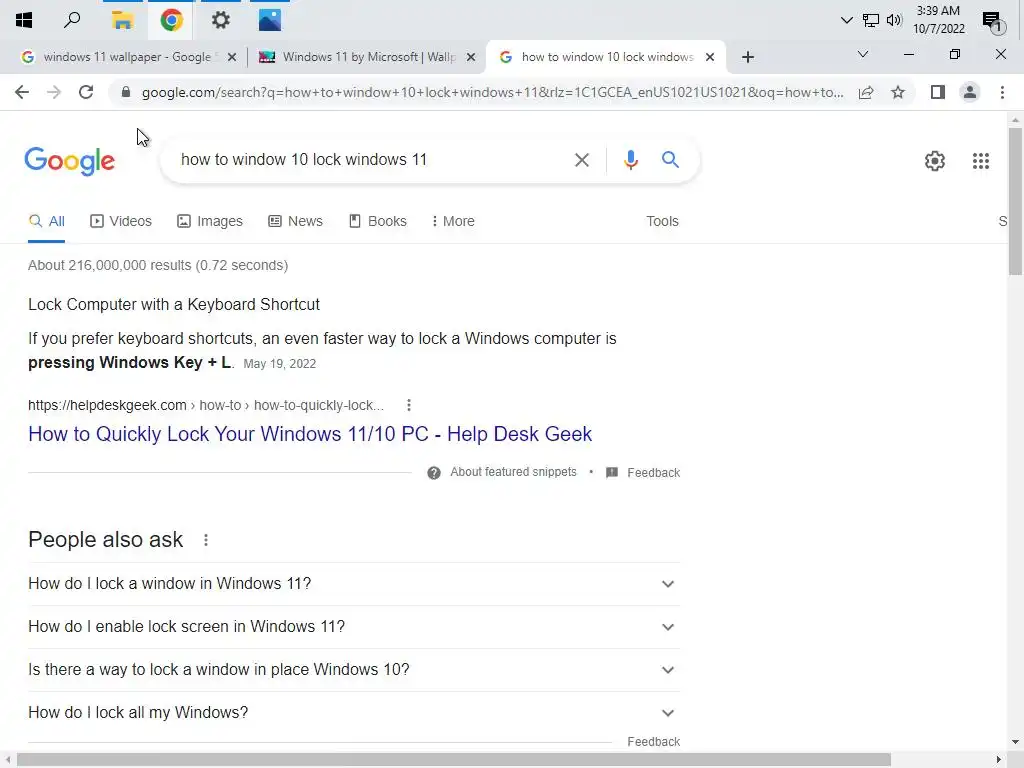Go back to the previous page

[x=22, y=92]
